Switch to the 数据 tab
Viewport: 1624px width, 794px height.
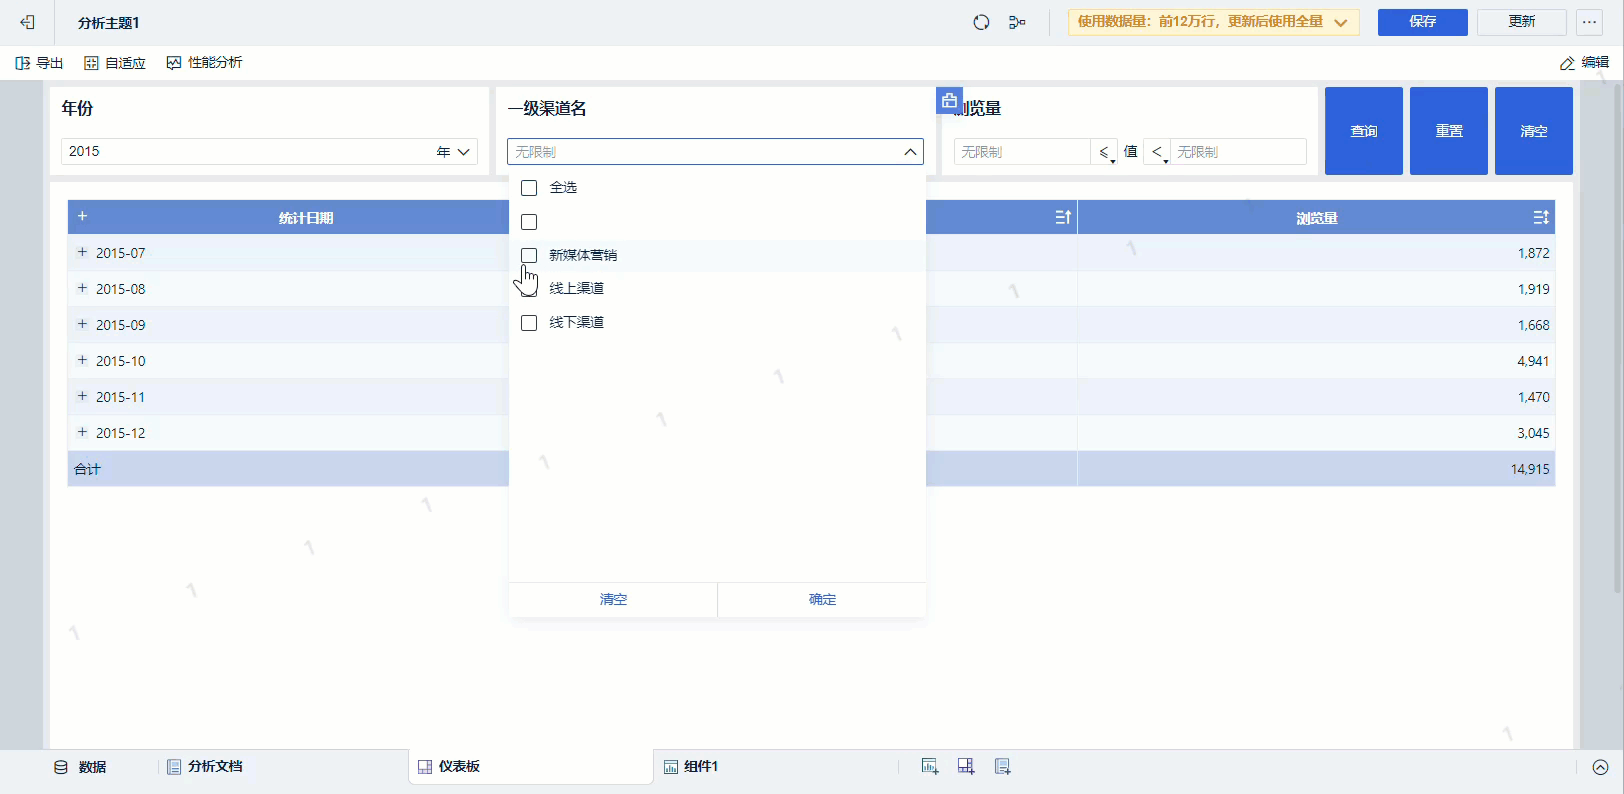coord(80,767)
